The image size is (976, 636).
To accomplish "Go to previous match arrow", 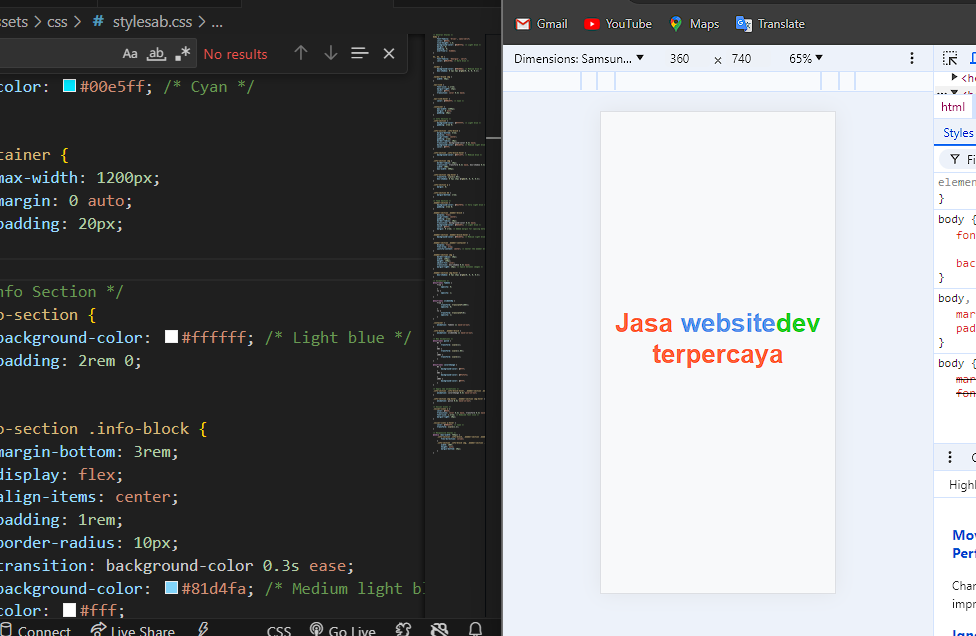I will pyautogui.click(x=301, y=53).
